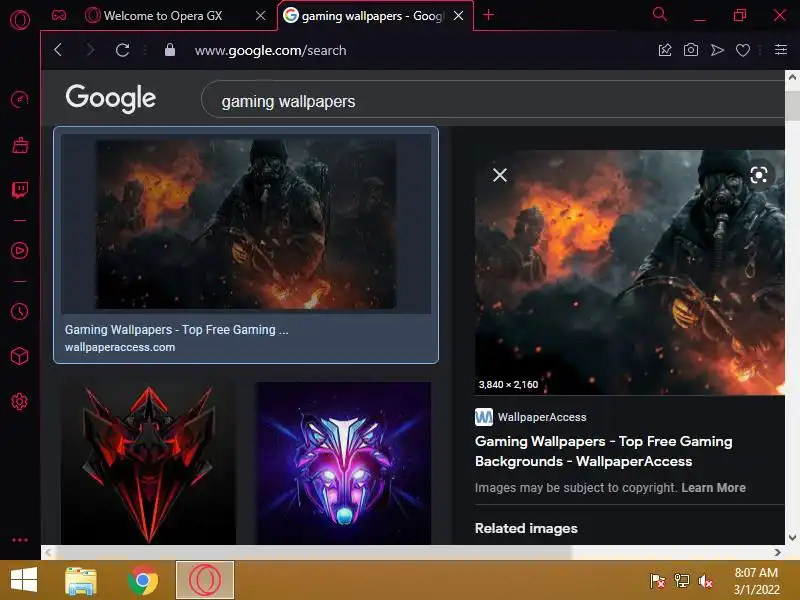Open sidebar setup three dots
The image size is (800, 600).
[x=19, y=540]
